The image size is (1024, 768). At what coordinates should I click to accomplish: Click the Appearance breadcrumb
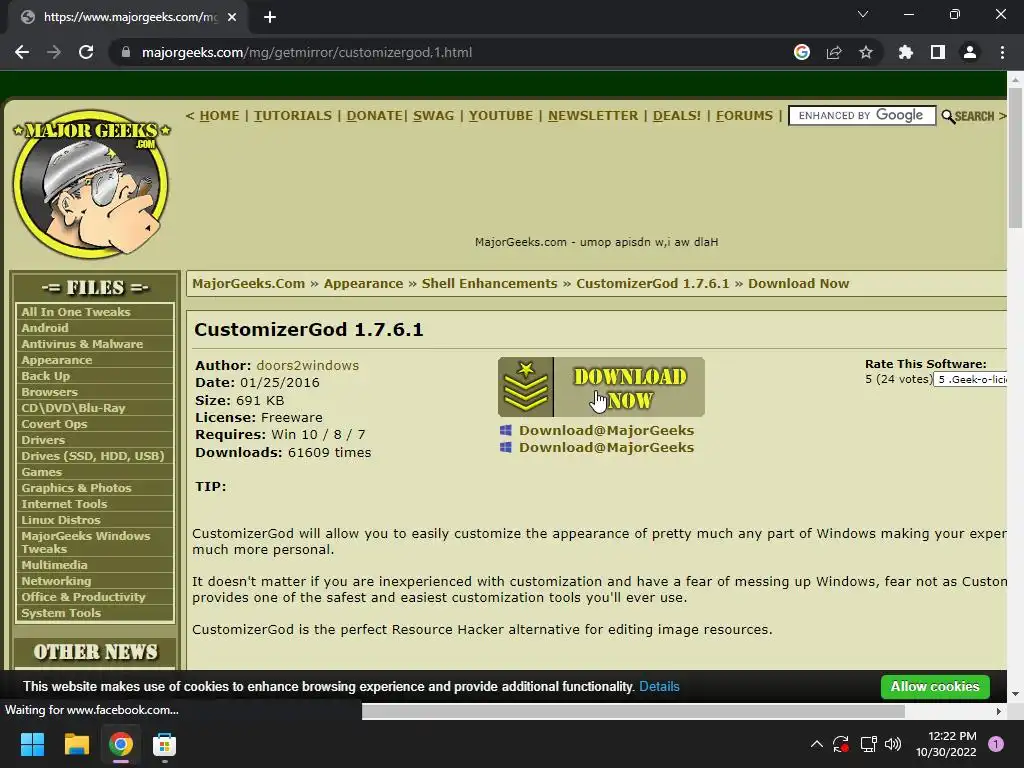364,283
